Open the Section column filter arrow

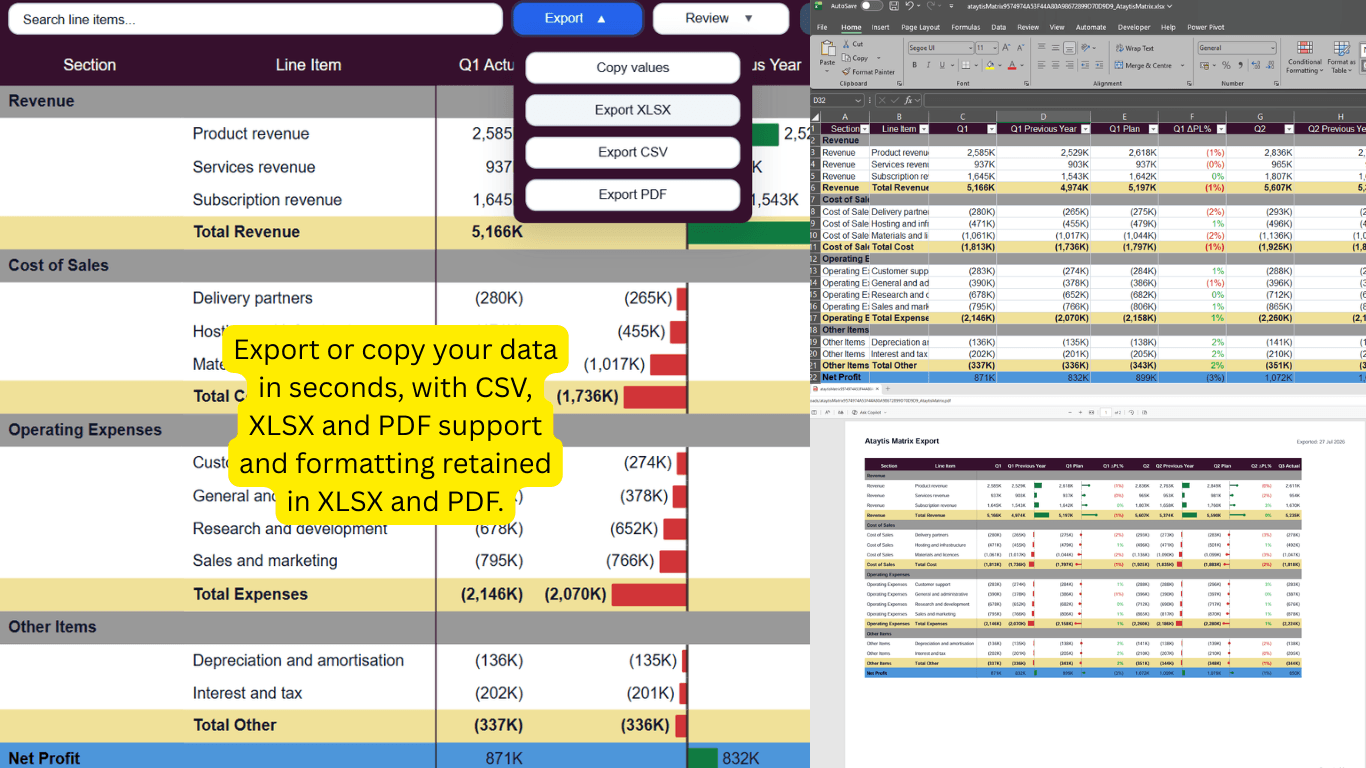click(x=865, y=129)
